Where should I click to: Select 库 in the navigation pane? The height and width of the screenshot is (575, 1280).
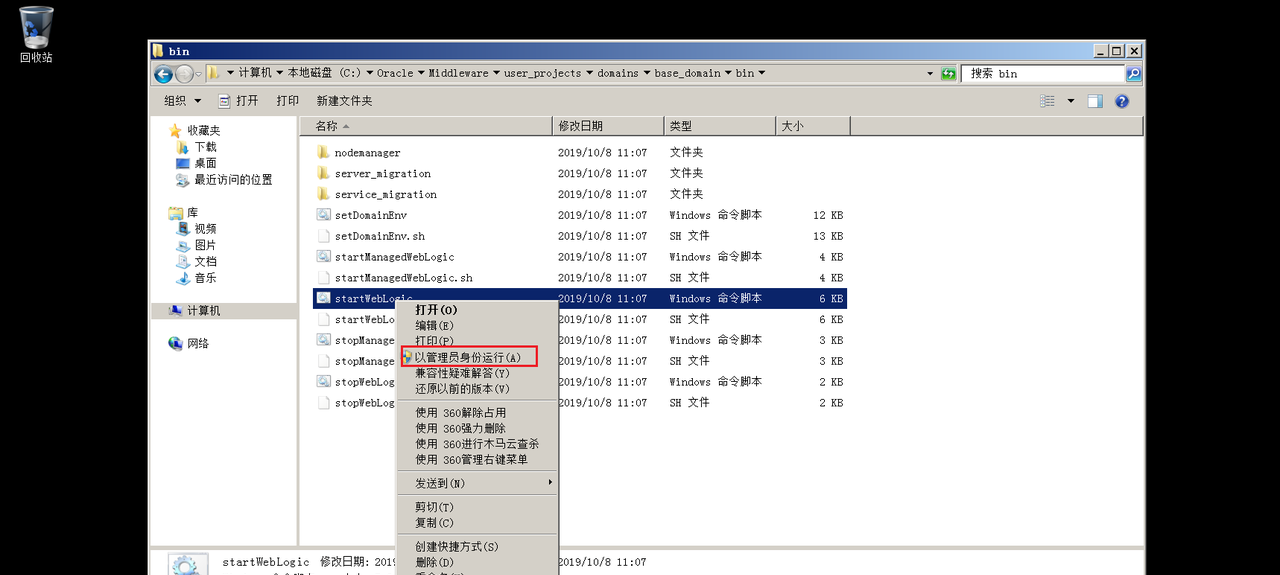click(193, 213)
